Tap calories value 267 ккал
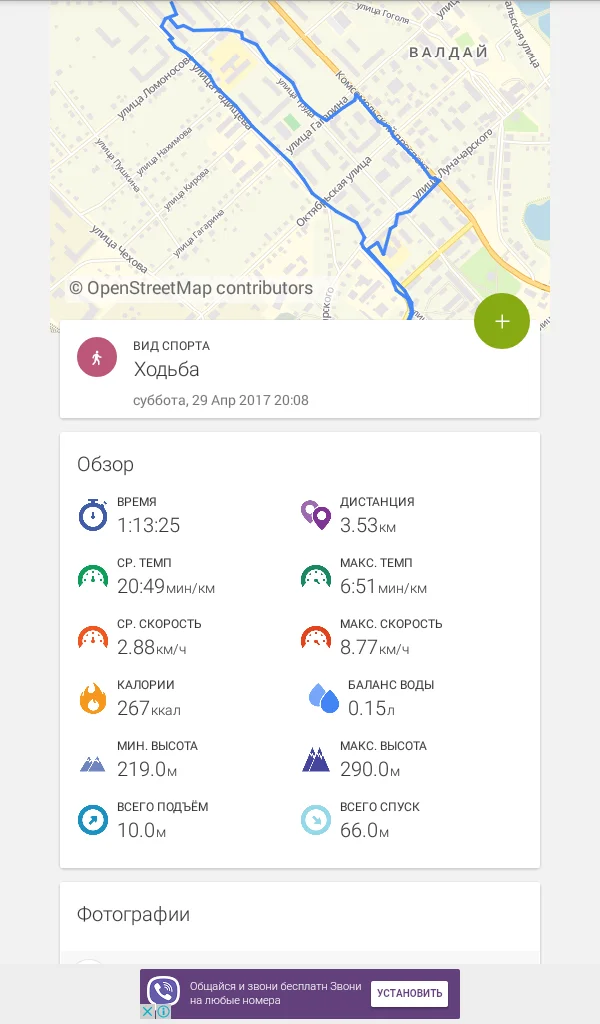Viewport: 600px width, 1024px height. [x=149, y=708]
